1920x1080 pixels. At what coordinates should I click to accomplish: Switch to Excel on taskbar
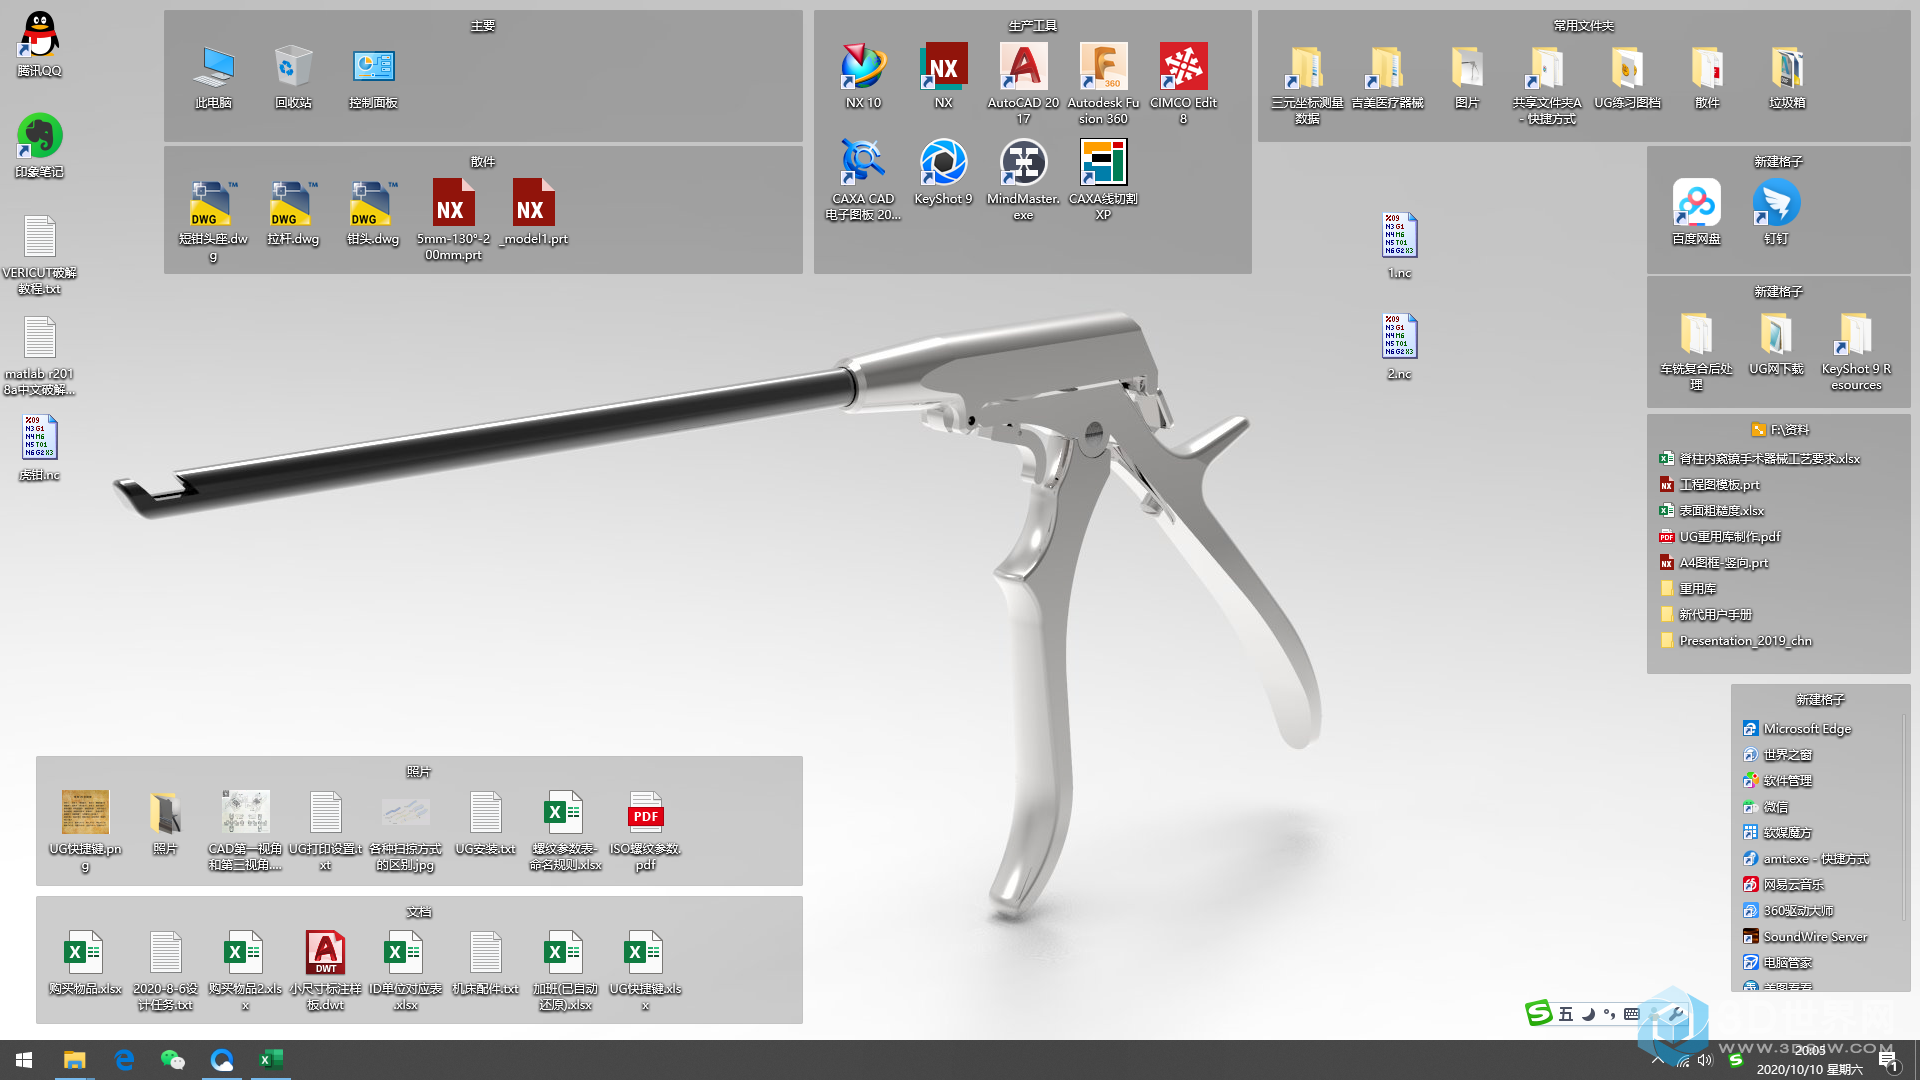[x=271, y=1060]
